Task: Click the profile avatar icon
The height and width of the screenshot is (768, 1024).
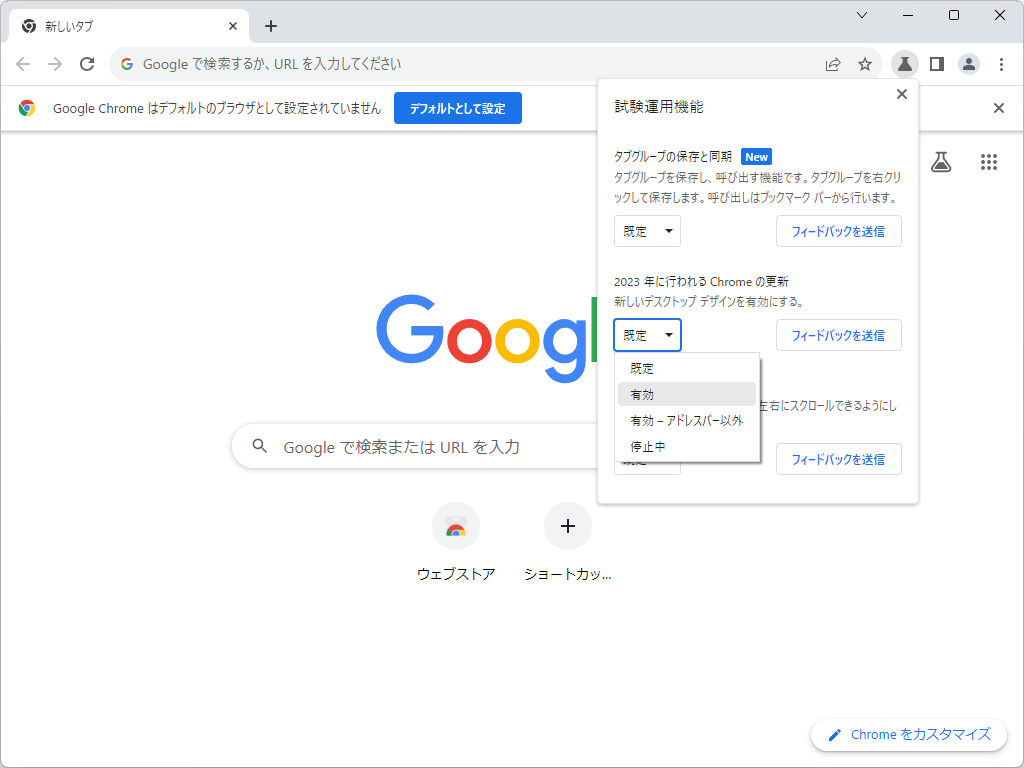Action: coord(968,63)
